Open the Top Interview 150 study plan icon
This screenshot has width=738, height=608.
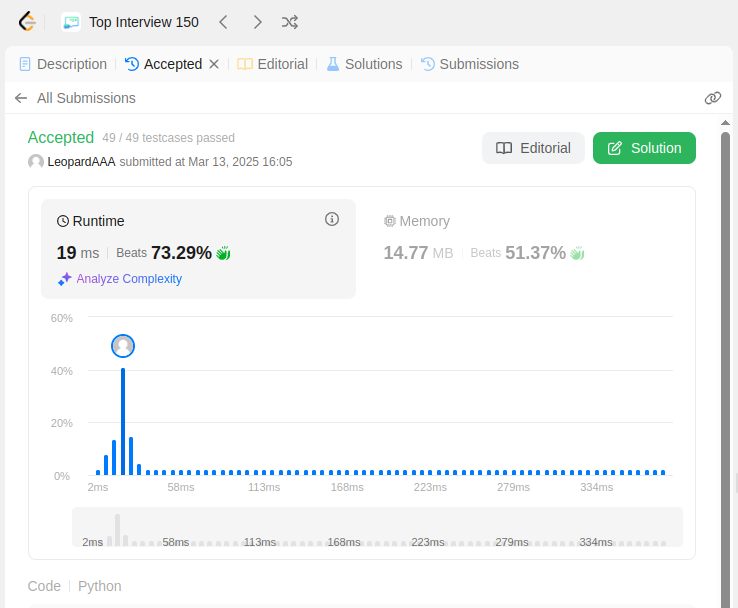[x=71, y=22]
